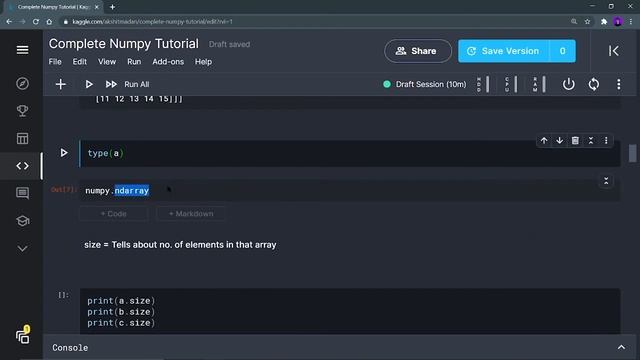The width and height of the screenshot is (640, 360).
Task: Open browser extensions puzzle icon
Action: [604, 21]
